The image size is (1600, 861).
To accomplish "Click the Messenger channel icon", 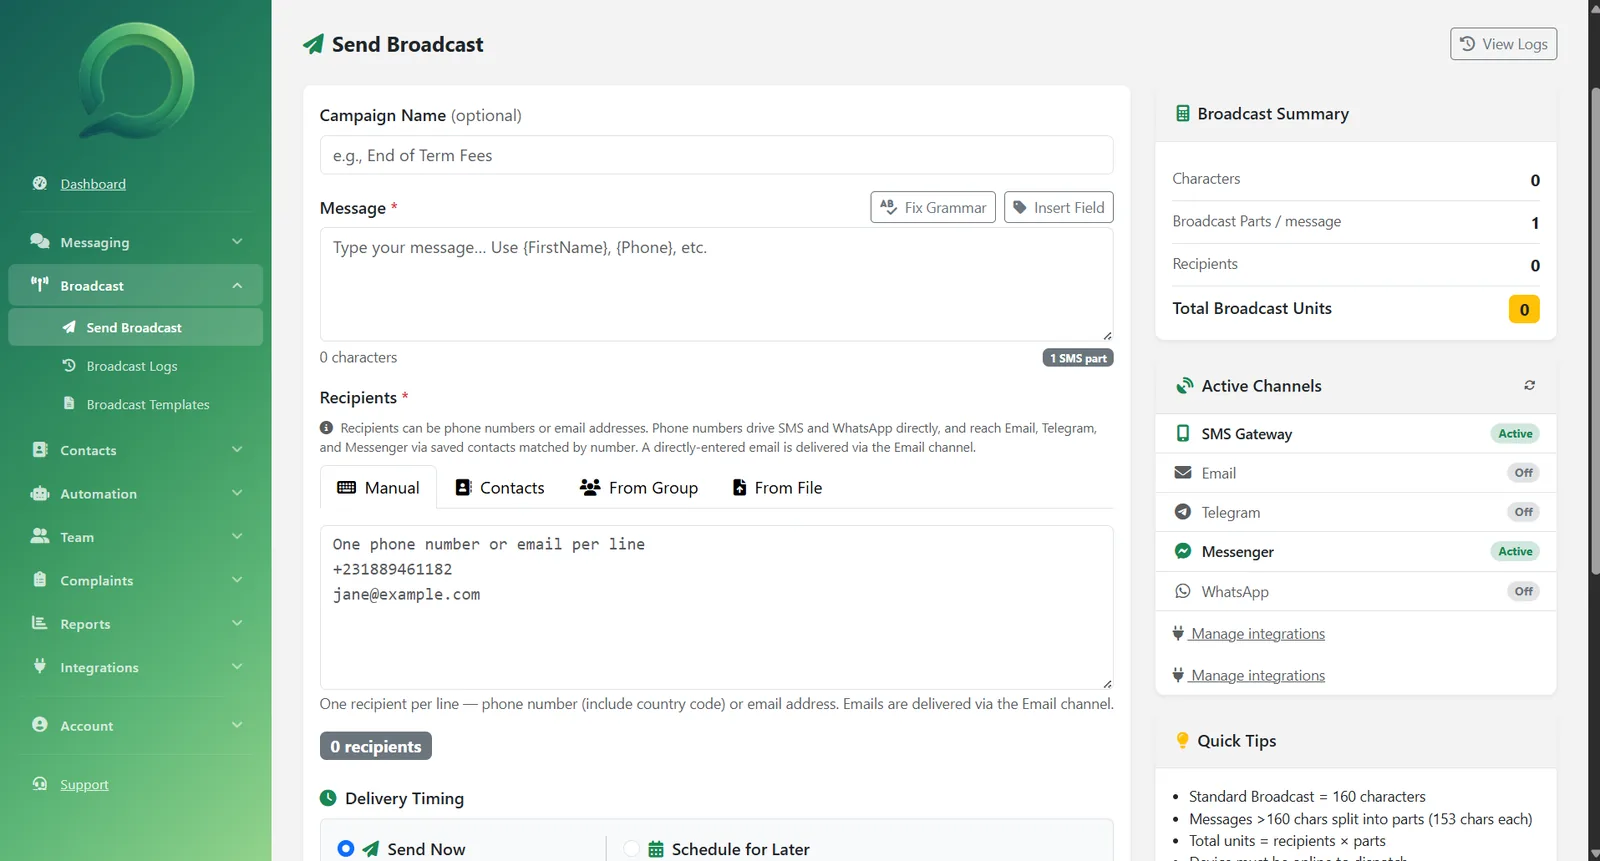I will [x=1183, y=551].
